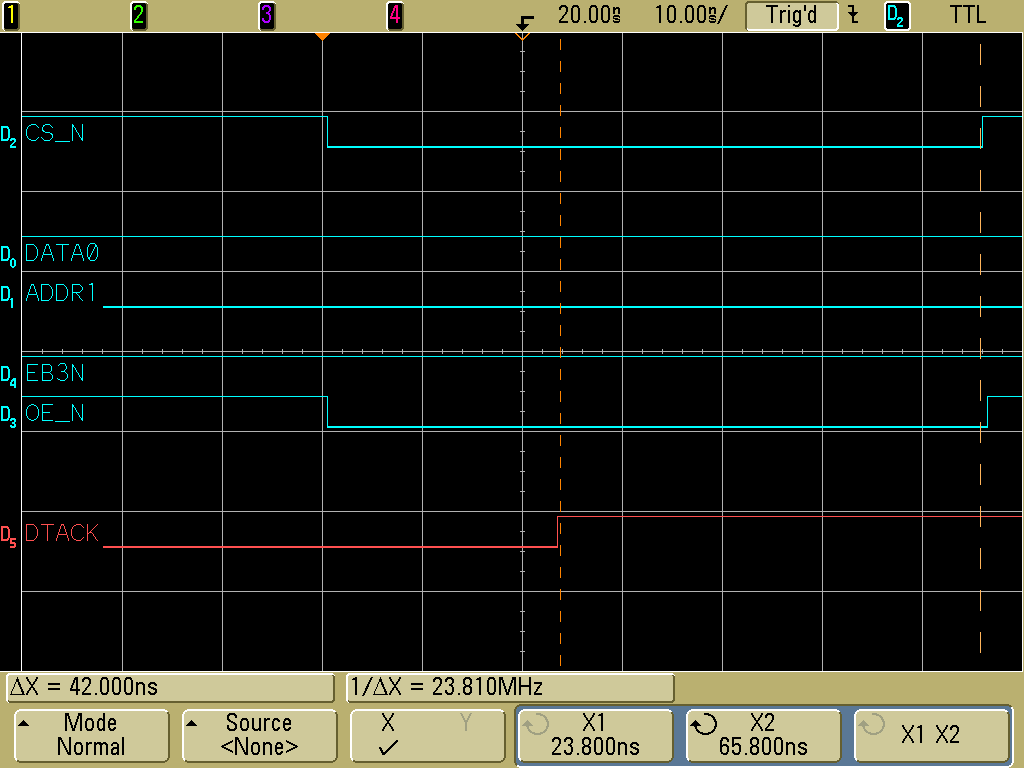
Task: Select the X1 cursor softkey
Action: click(x=594, y=735)
